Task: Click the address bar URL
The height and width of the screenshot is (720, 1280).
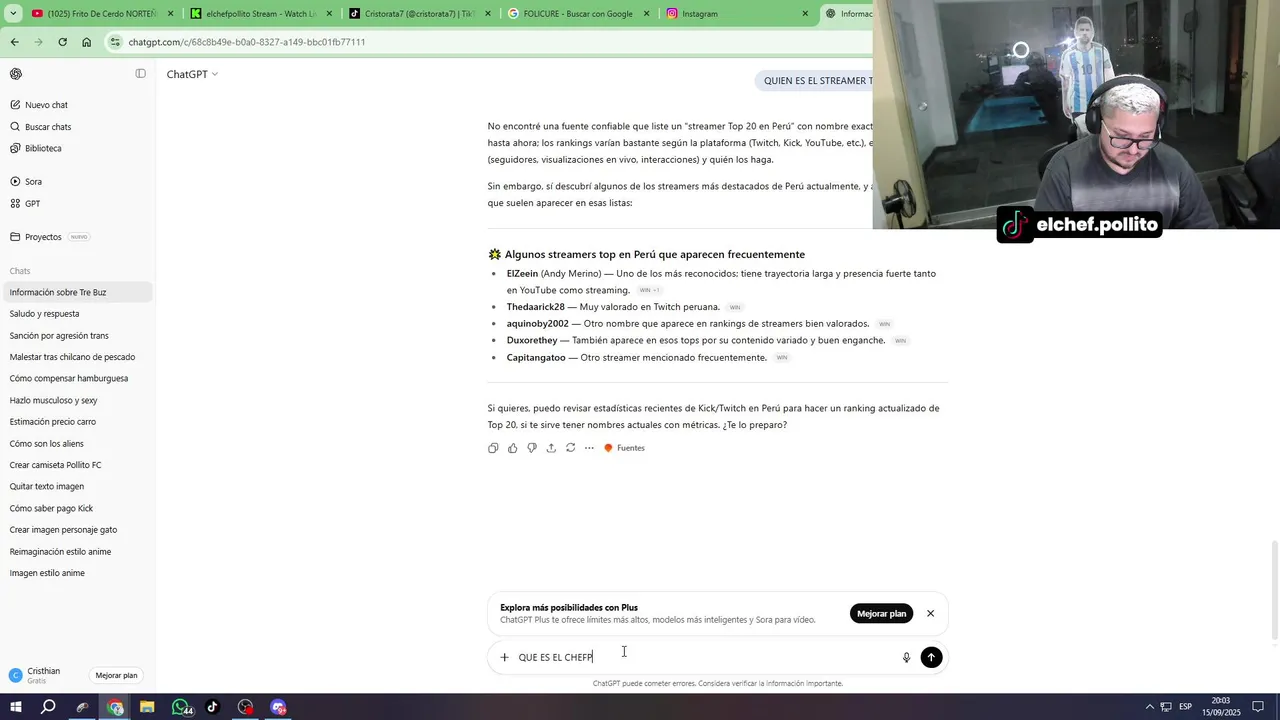Action: tap(247, 42)
